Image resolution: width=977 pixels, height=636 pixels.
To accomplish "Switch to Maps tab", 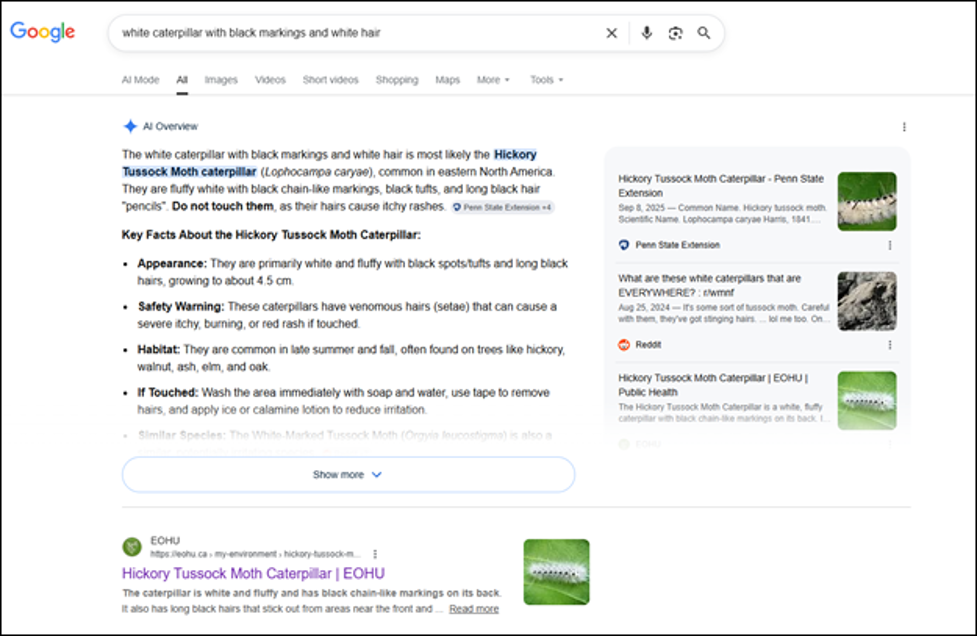I will pos(447,80).
